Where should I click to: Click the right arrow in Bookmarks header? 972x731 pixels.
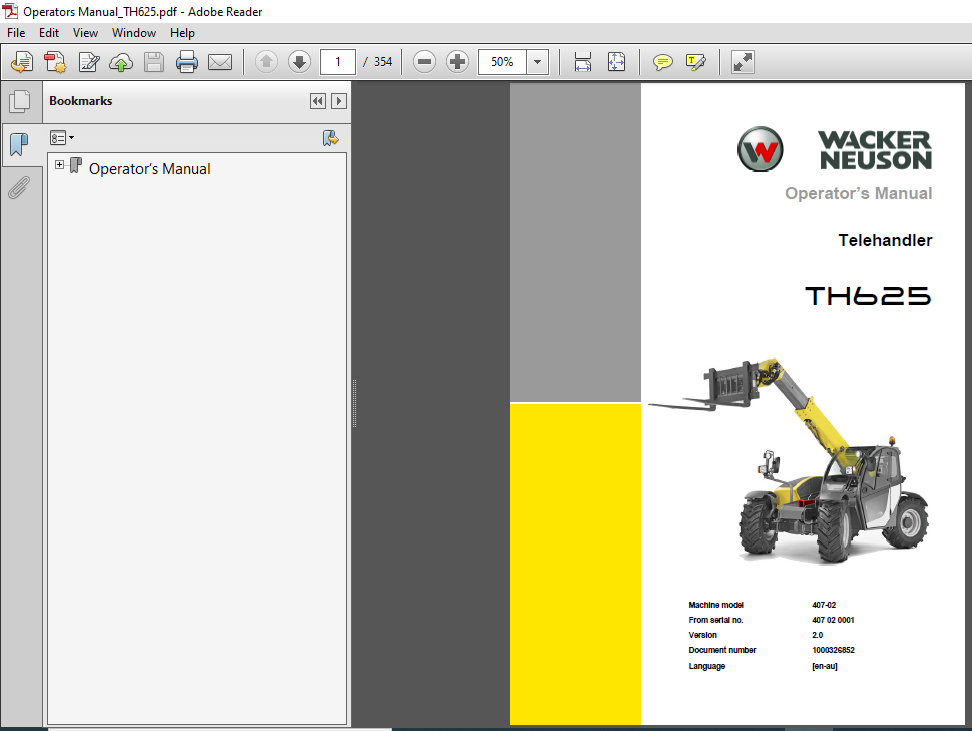338,101
